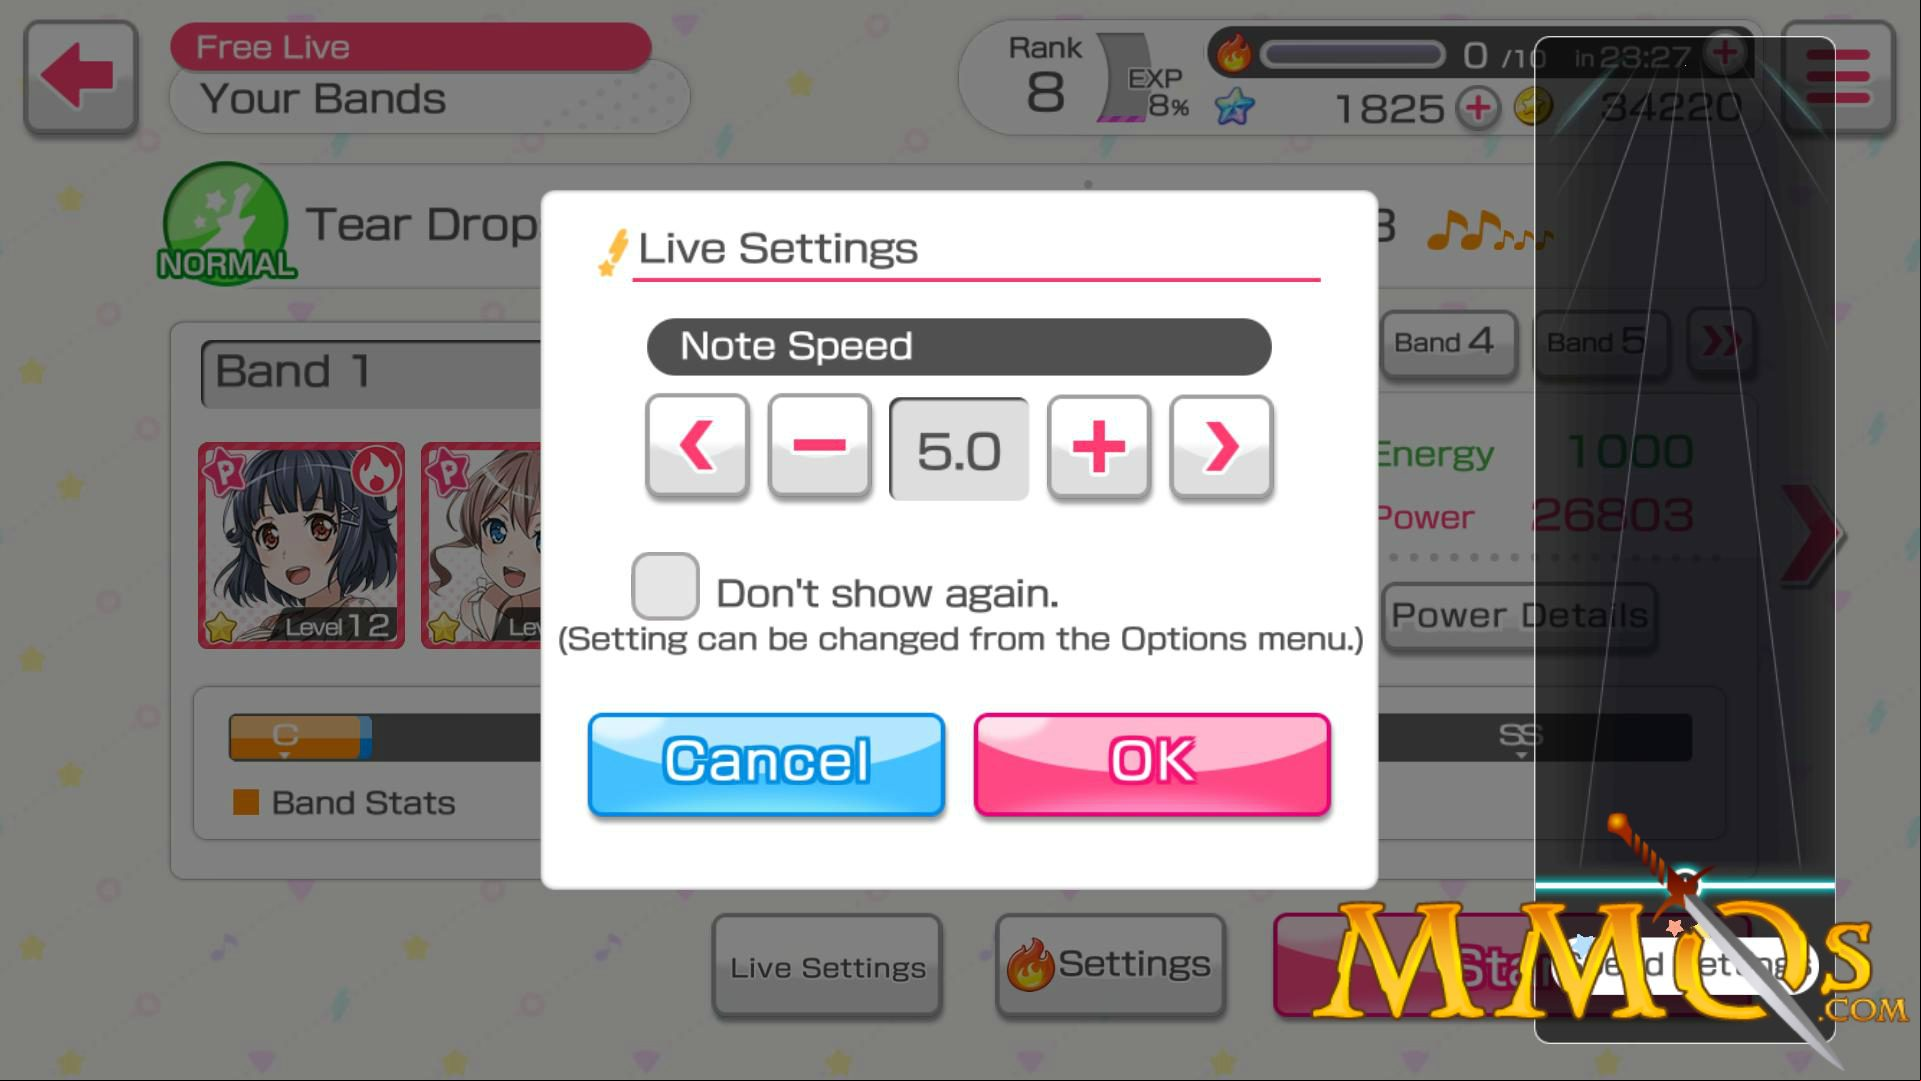Click the gold coin icon
The width and height of the screenshot is (1921, 1081).
pos(1532,106)
